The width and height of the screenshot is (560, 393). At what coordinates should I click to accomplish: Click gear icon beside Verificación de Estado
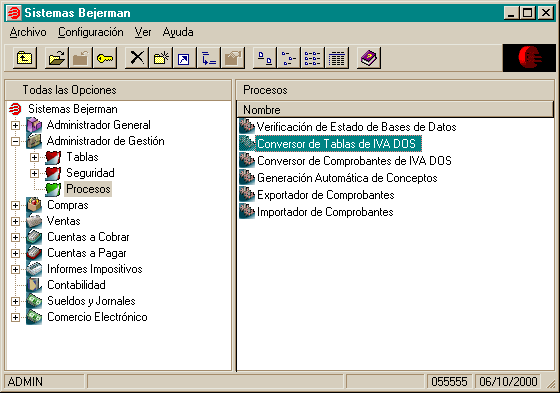[x=247, y=126]
